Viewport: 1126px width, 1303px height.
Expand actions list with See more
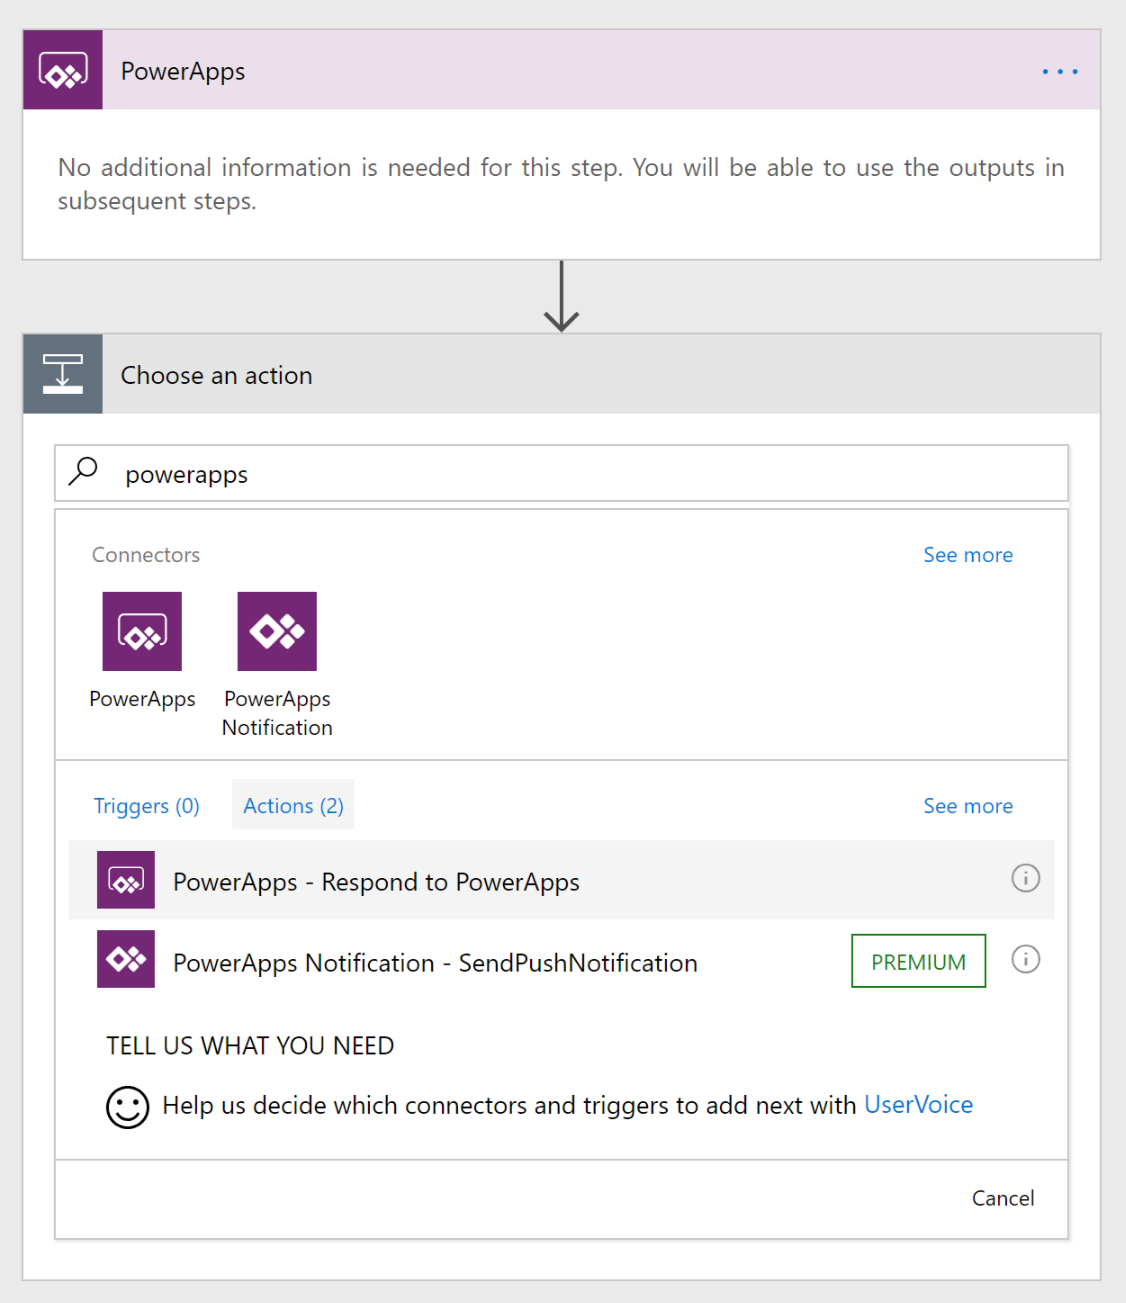(x=967, y=806)
